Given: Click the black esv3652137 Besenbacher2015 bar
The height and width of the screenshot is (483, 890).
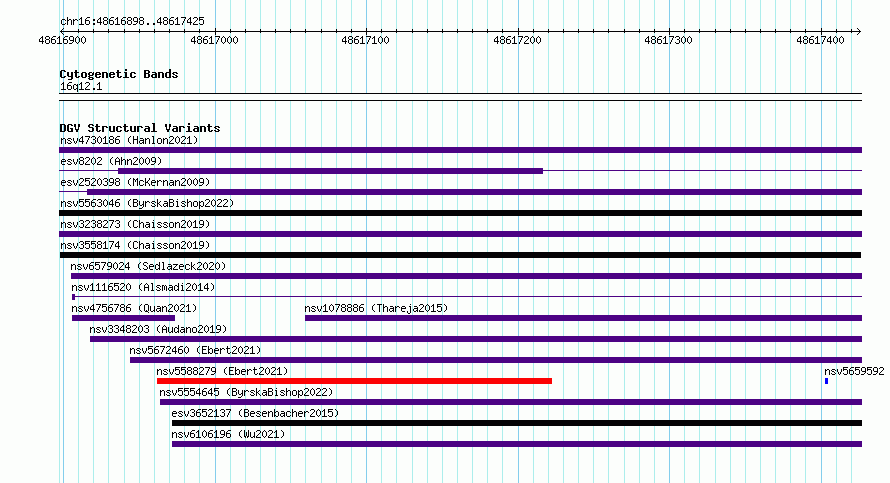Looking at the screenshot, I should click(517, 423).
